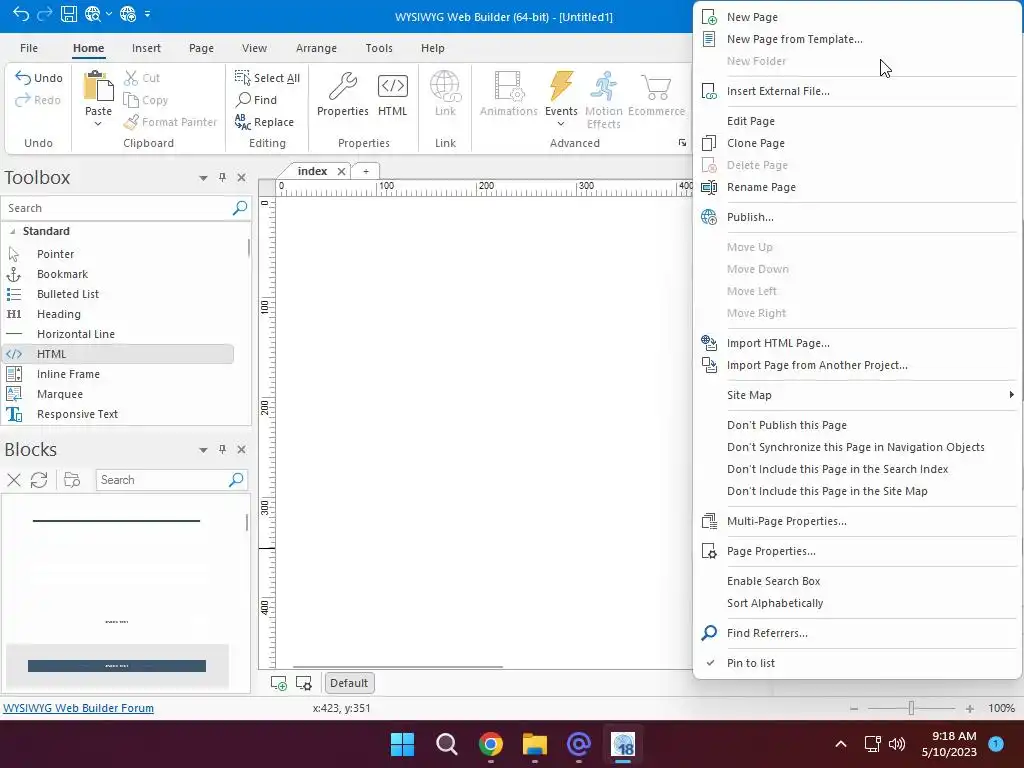
Task: Open the HTML code ribbon button
Action: coord(392,94)
